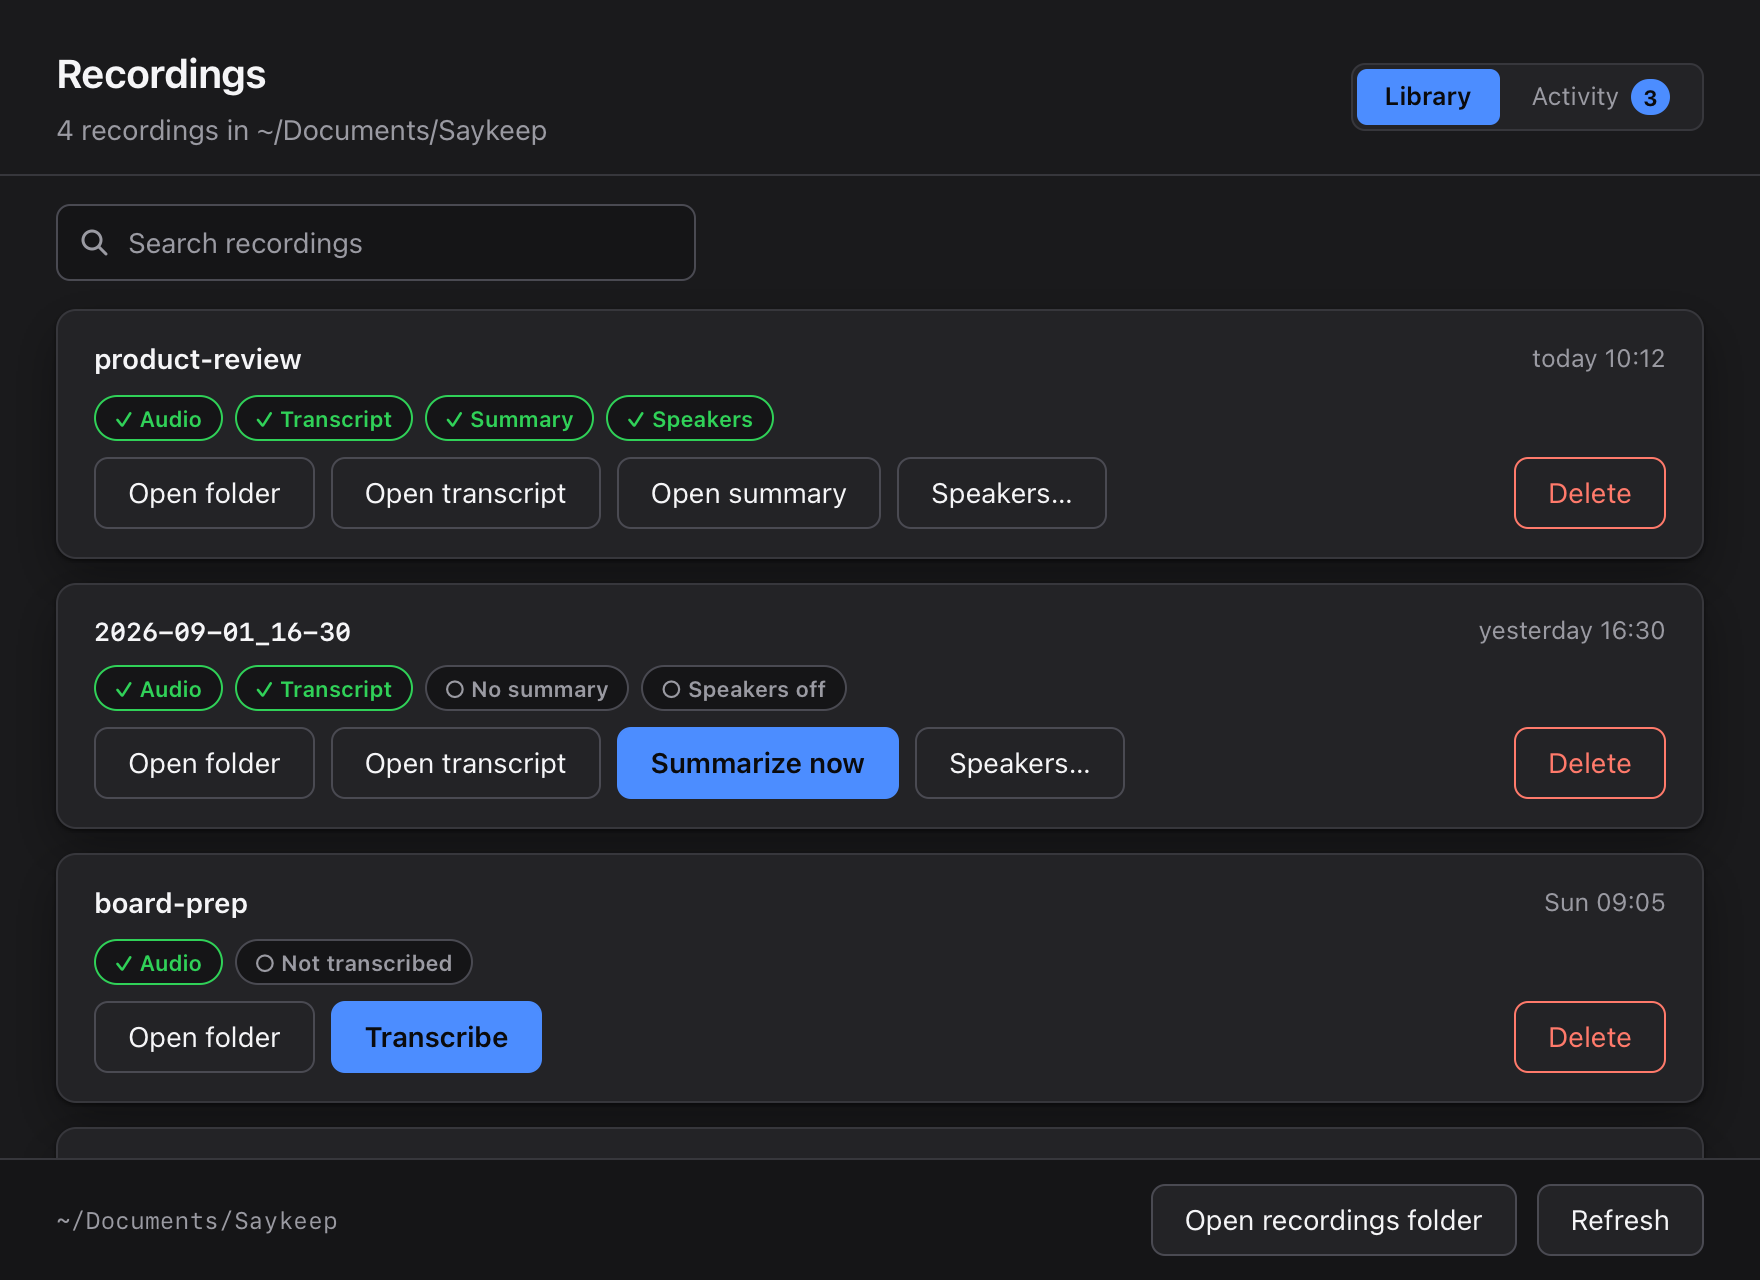Image resolution: width=1760 pixels, height=1280 pixels.
Task: Switch to the Activity tab
Action: [x=1600, y=97]
